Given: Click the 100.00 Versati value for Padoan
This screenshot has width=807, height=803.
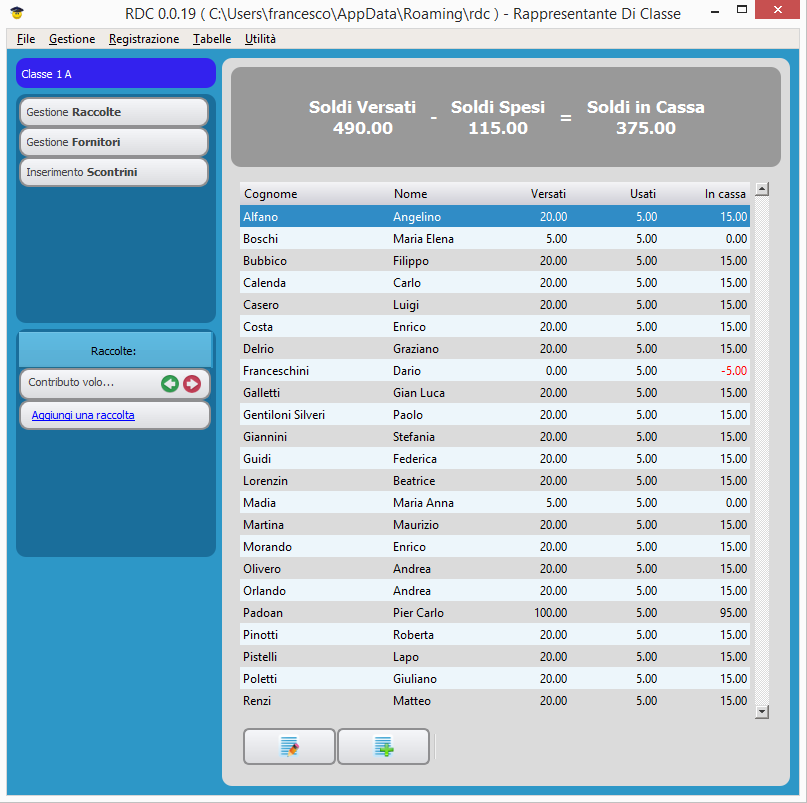Looking at the screenshot, I should point(550,613).
